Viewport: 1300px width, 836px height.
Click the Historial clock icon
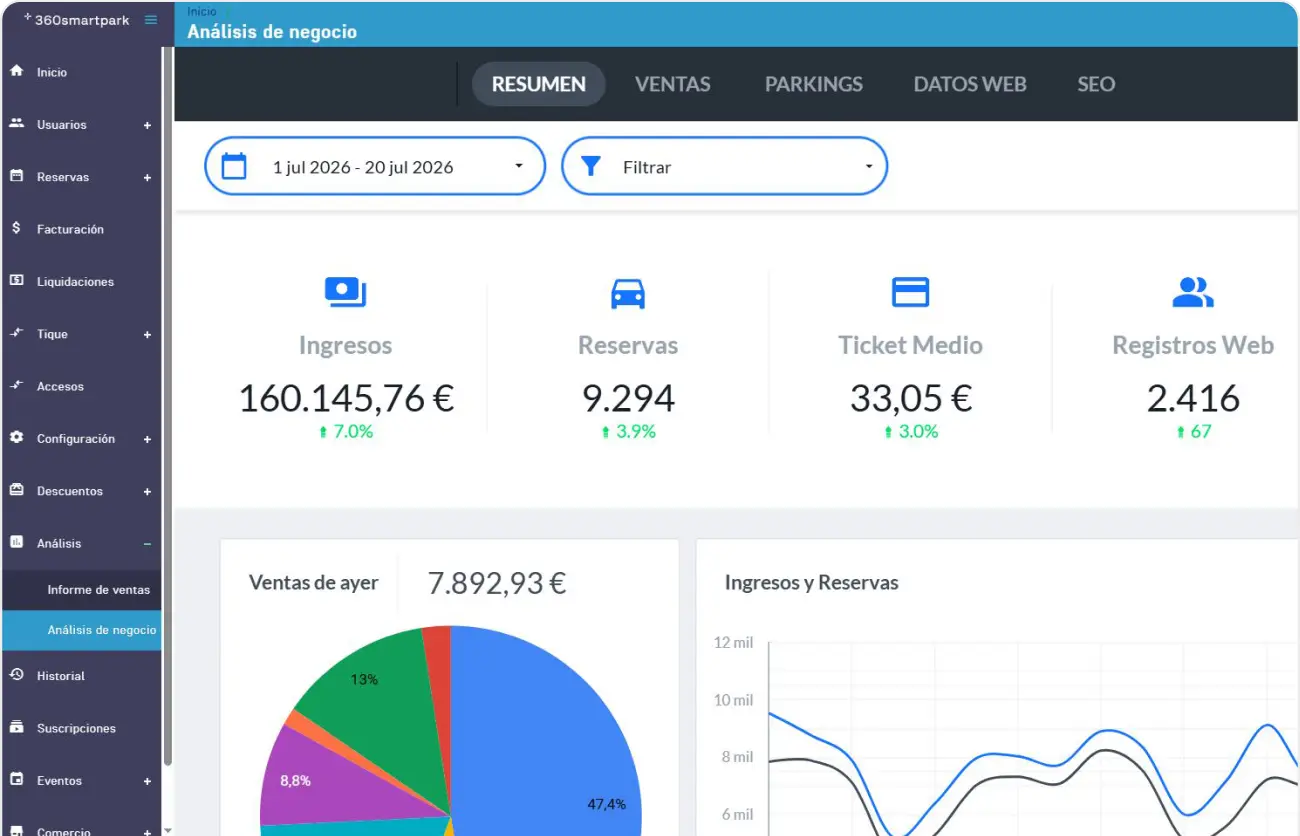tap(16, 675)
